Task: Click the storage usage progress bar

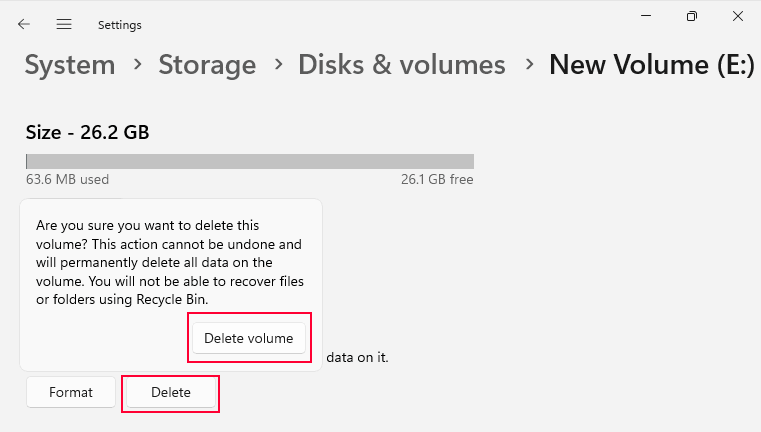Action: [250, 161]
